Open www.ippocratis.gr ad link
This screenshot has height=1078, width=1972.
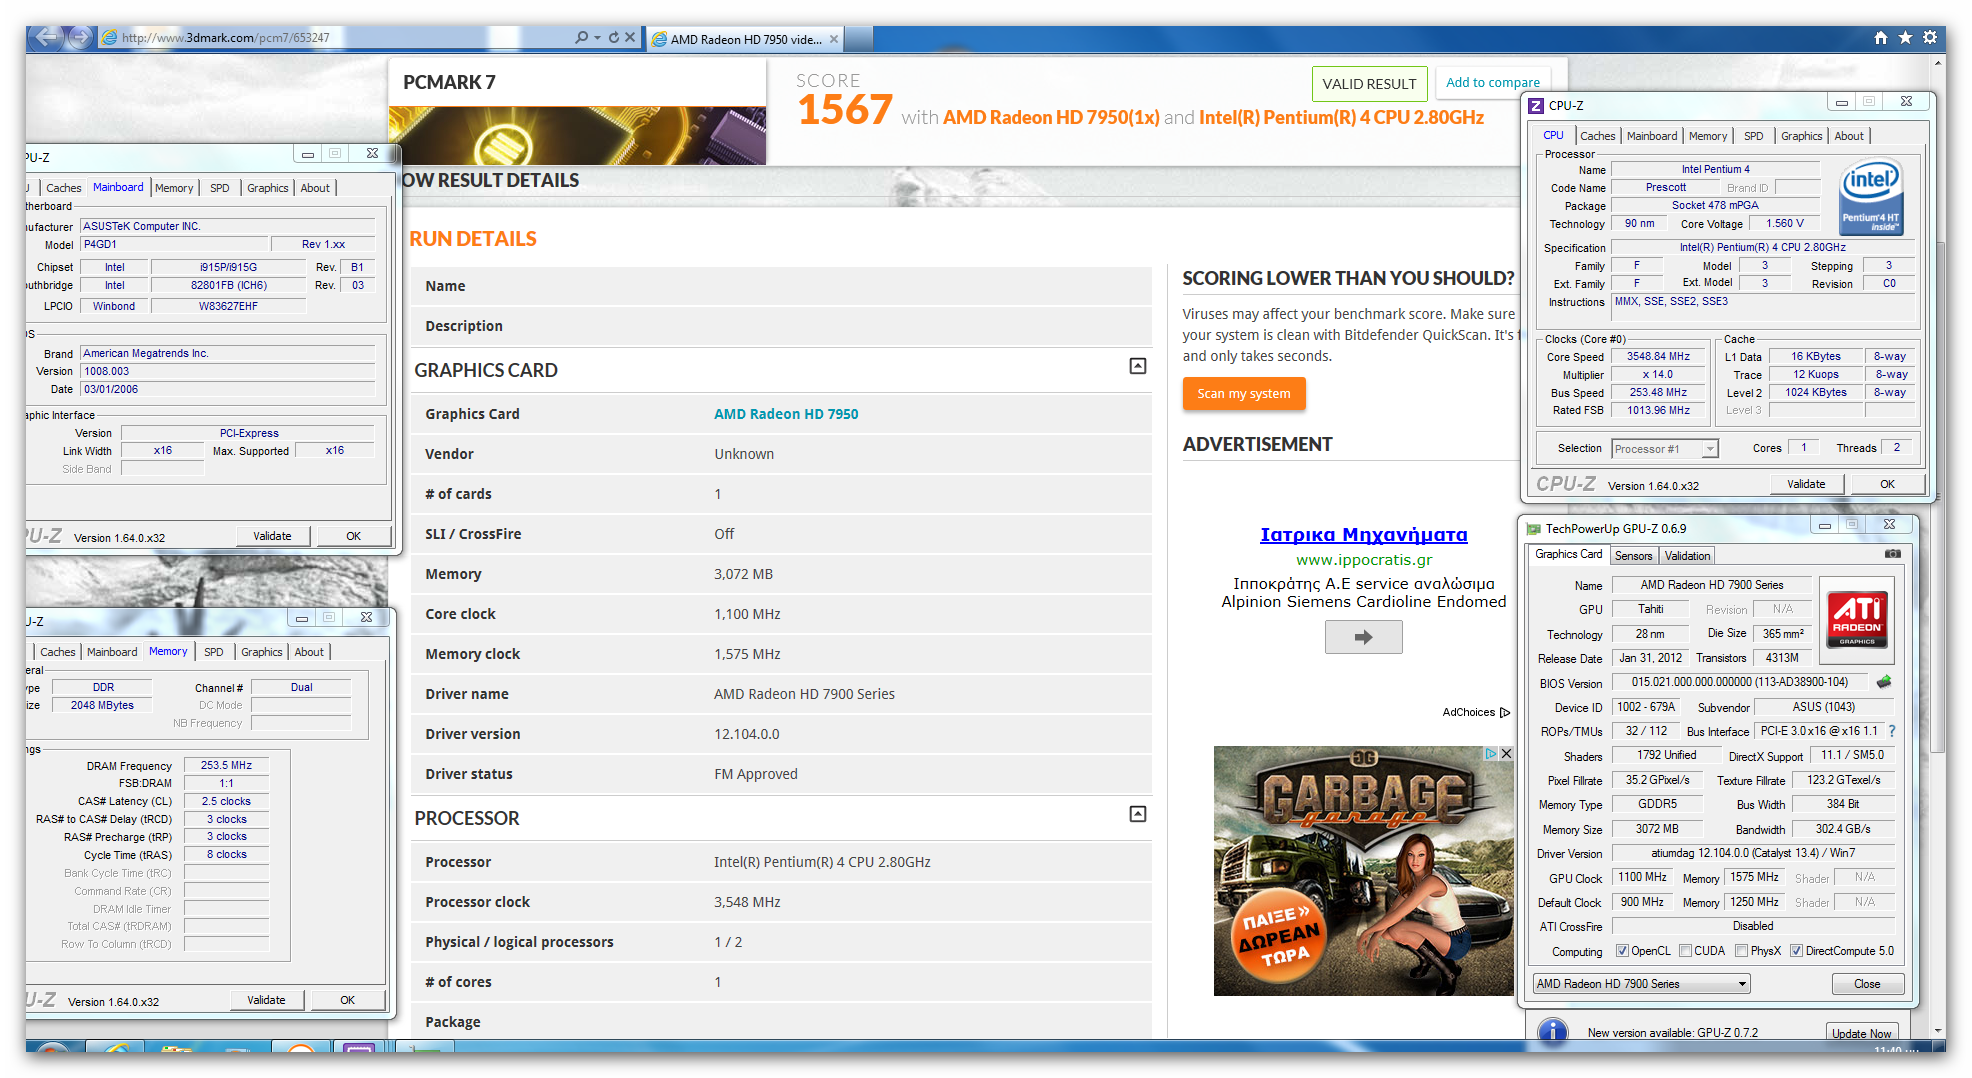[1364, 560]
